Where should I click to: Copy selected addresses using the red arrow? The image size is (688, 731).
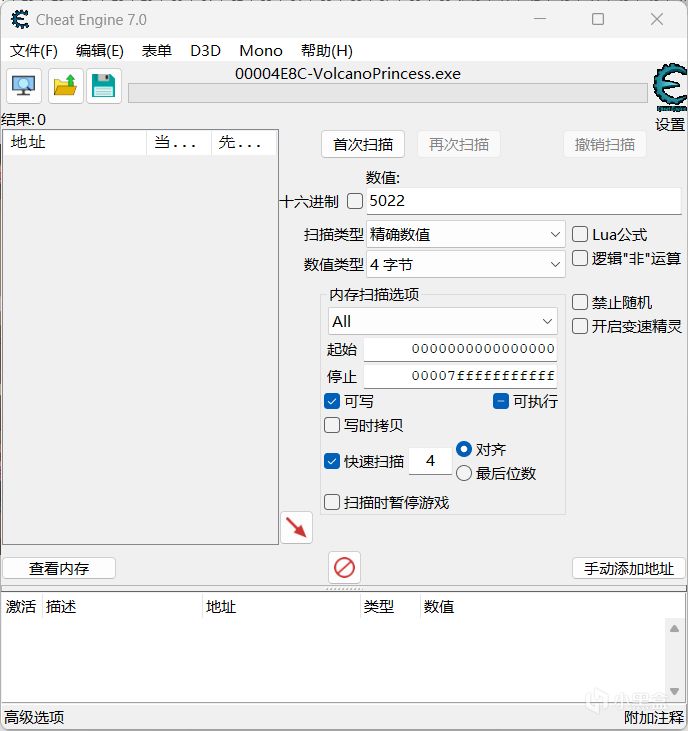click(296, 527)
